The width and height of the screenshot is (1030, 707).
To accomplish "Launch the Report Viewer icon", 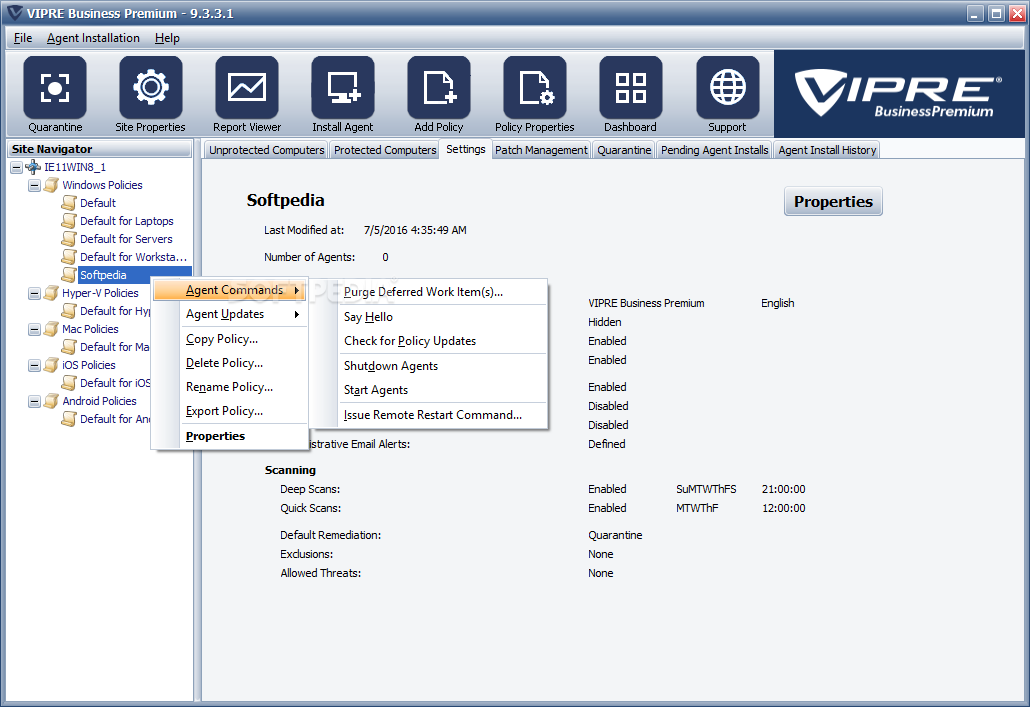I will (x=247, y=87).
